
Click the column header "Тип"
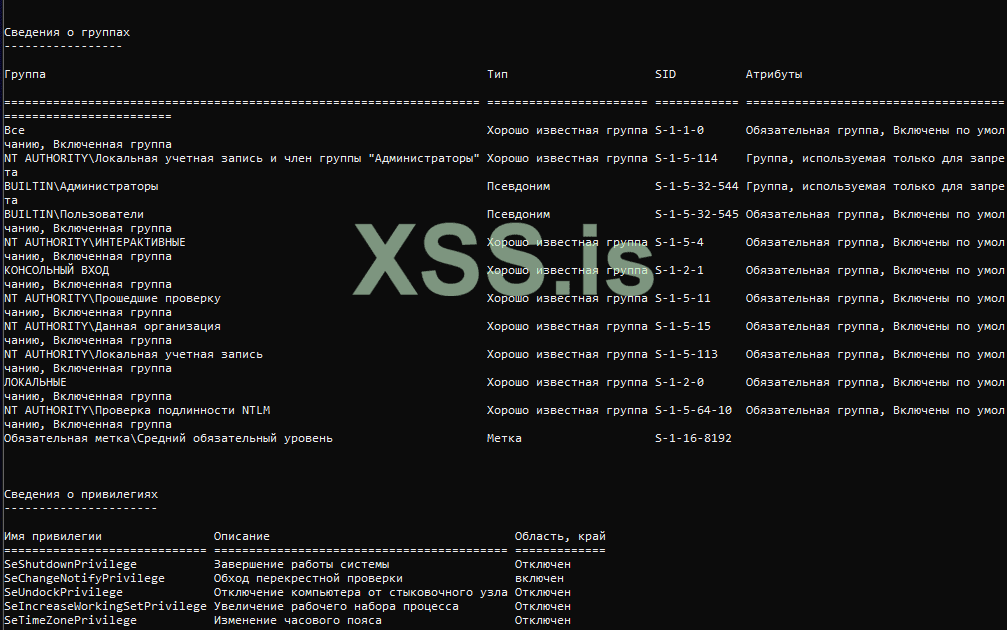pyautogui.click(x=497, y=74)
